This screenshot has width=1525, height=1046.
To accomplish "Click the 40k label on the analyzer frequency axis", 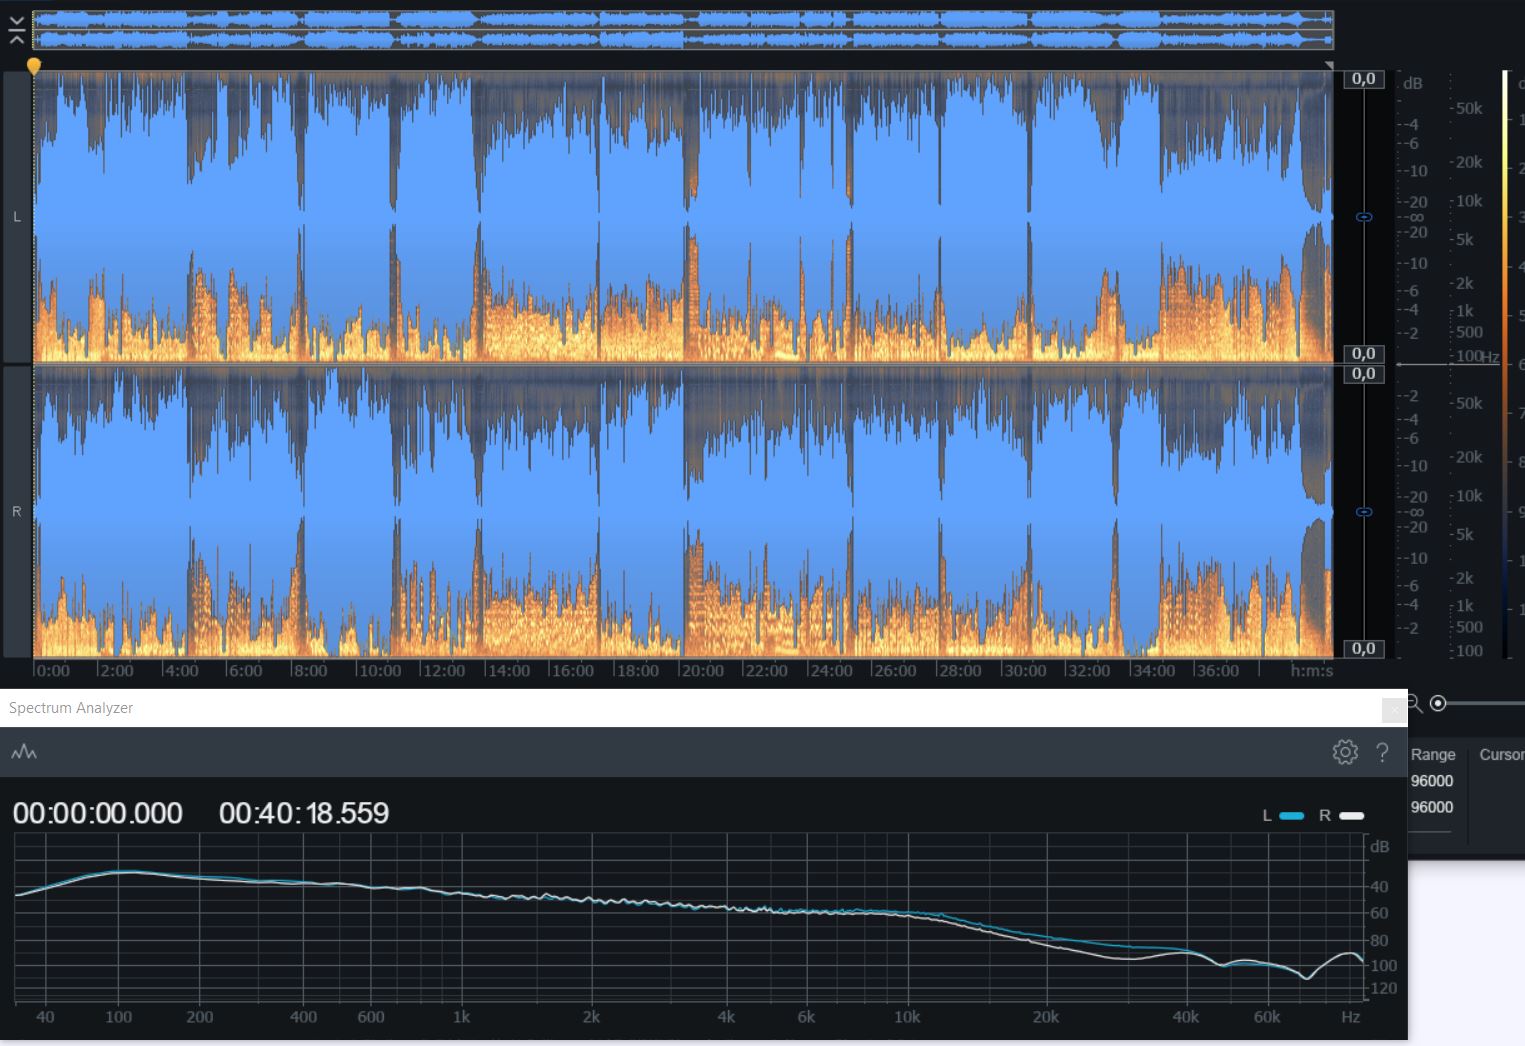I will [1185, 1017].
